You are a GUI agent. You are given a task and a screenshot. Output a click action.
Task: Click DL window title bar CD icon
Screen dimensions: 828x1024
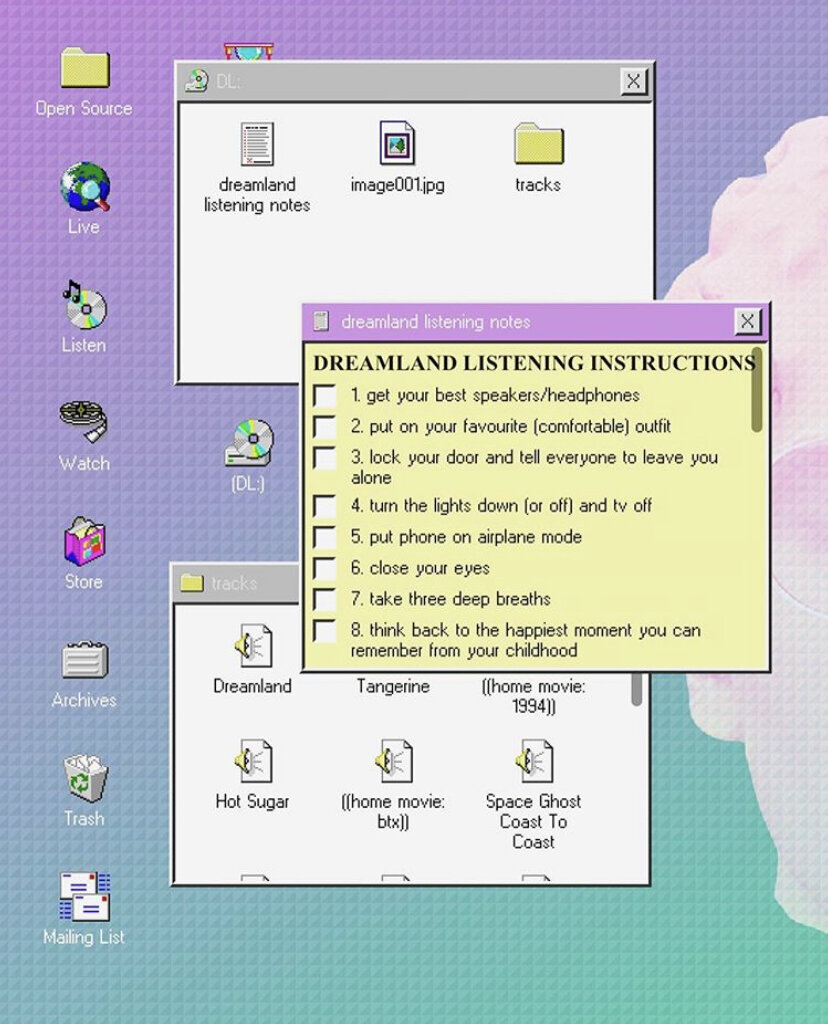pyautogui.click(x=197, y=81)
